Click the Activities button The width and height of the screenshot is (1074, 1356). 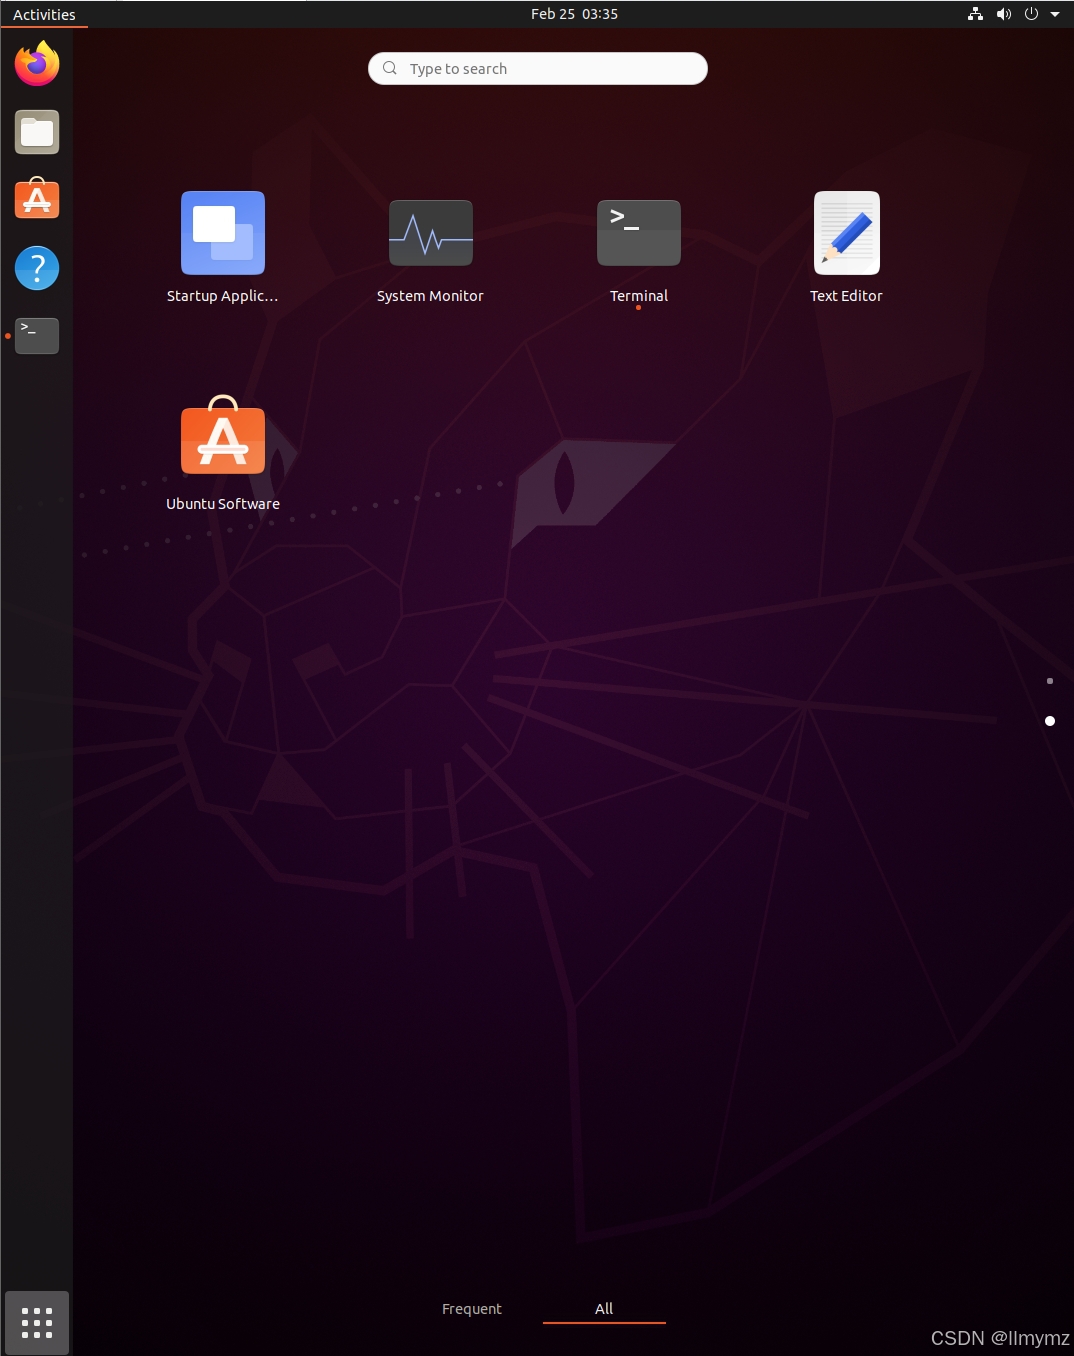pyautogui.click(x=44, y=14)
